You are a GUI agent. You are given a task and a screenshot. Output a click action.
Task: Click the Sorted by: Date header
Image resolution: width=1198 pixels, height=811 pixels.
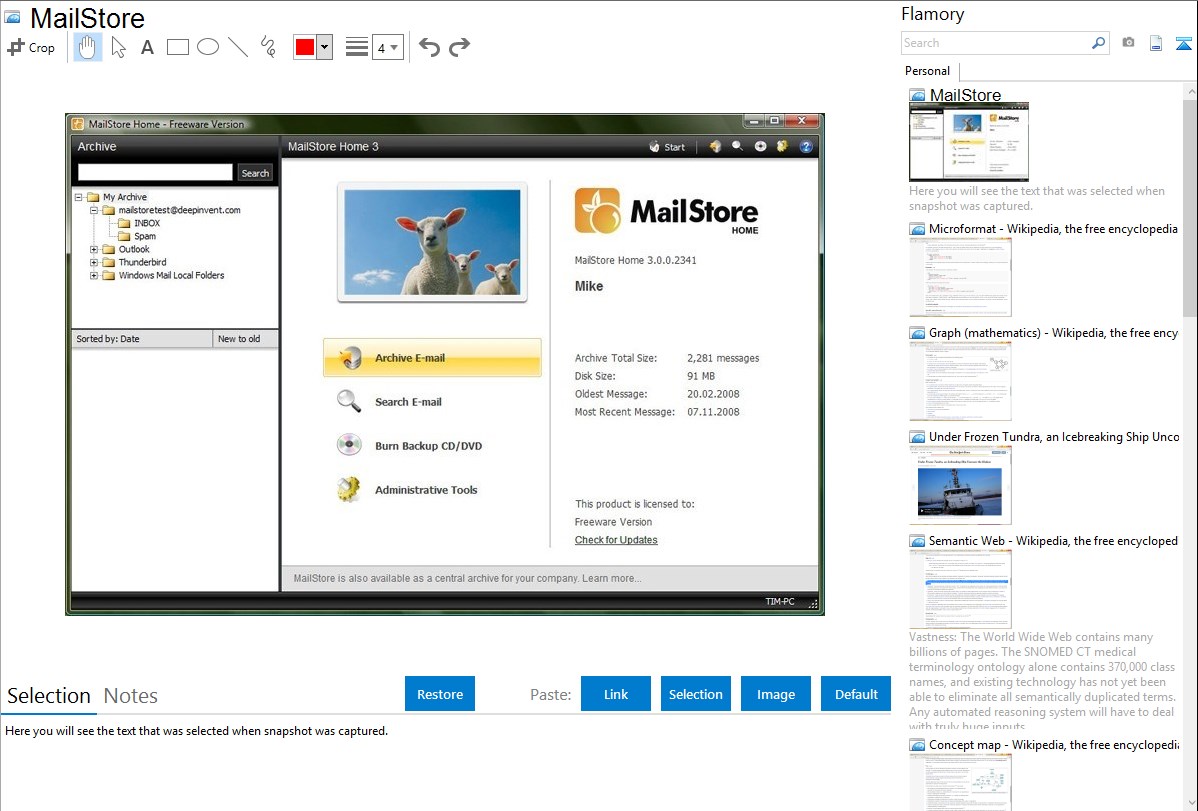(x=142, y=339)
